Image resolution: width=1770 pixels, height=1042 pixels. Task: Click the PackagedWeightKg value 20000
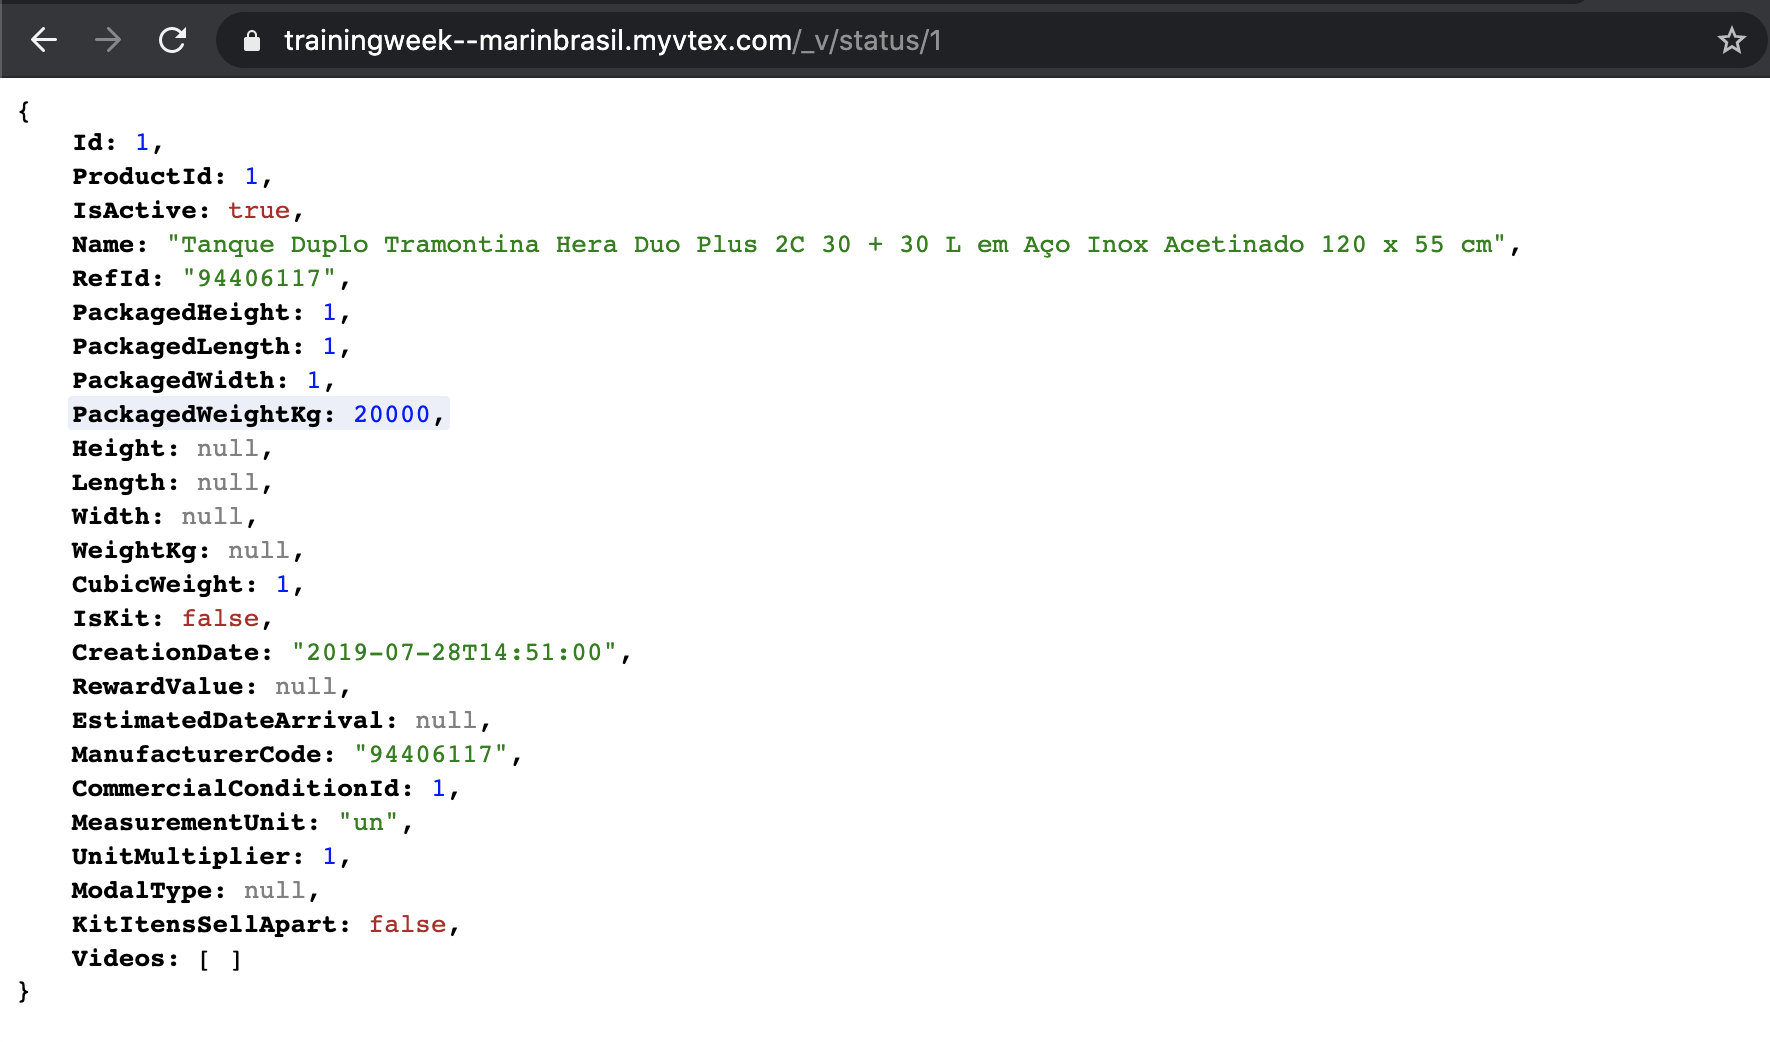[x=392, y=415]
